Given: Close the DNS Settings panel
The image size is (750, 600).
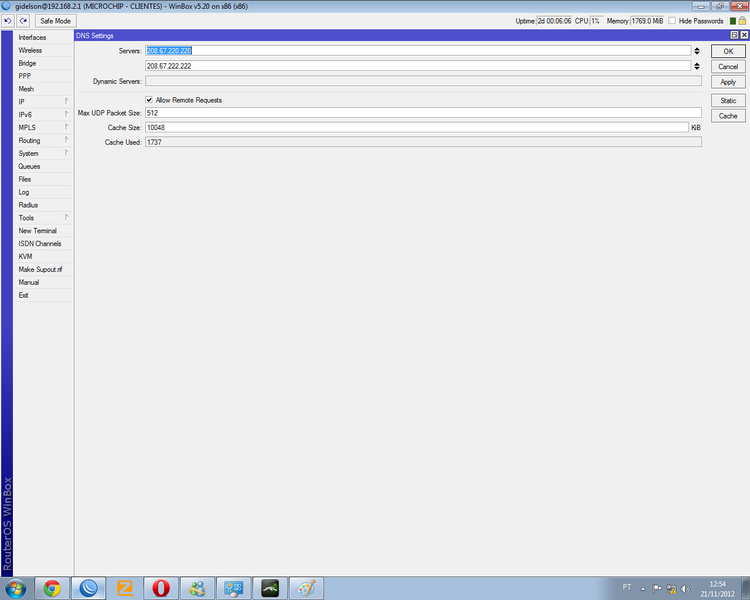Looking at the screenshot, I should [x=744, y=35].
